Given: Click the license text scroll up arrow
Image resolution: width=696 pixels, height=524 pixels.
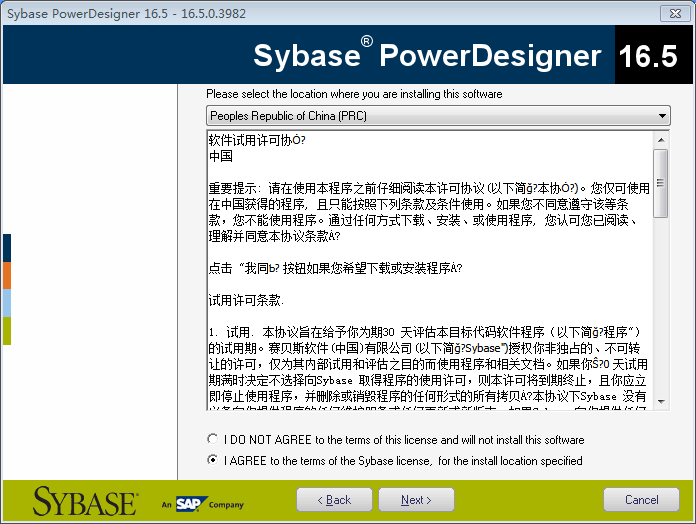Looking at the screenshot, I should tap(661, 140).
